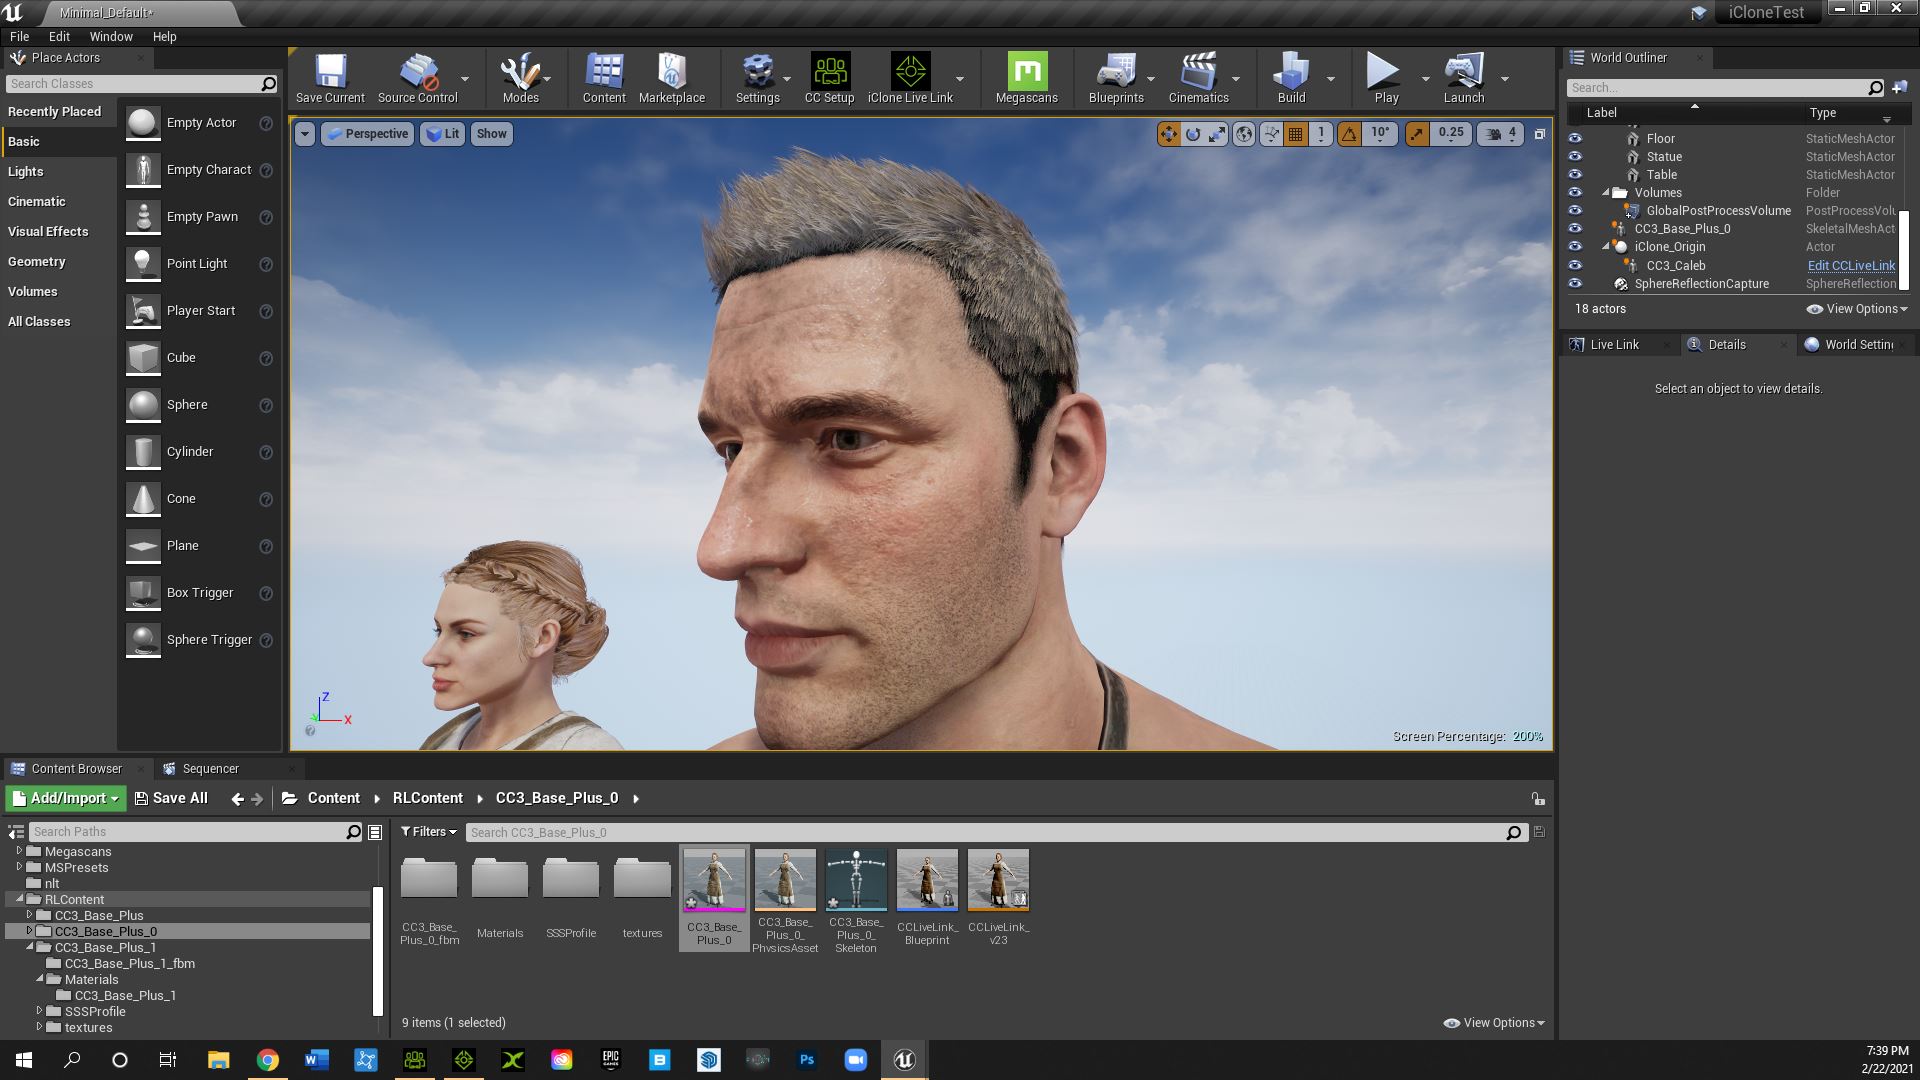Open scale snap value 0.25 dropdown
Viewport: 1920px width, 1080px height.
pos(1450,133)
